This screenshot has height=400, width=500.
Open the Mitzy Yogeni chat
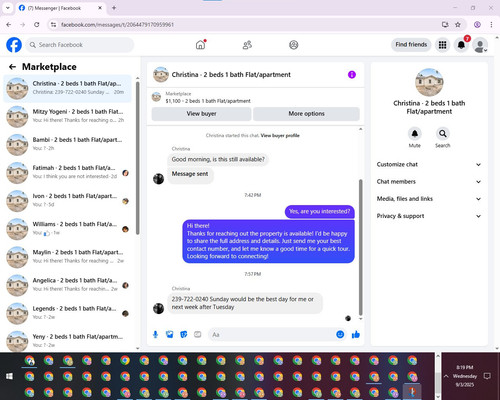point(67,116)
